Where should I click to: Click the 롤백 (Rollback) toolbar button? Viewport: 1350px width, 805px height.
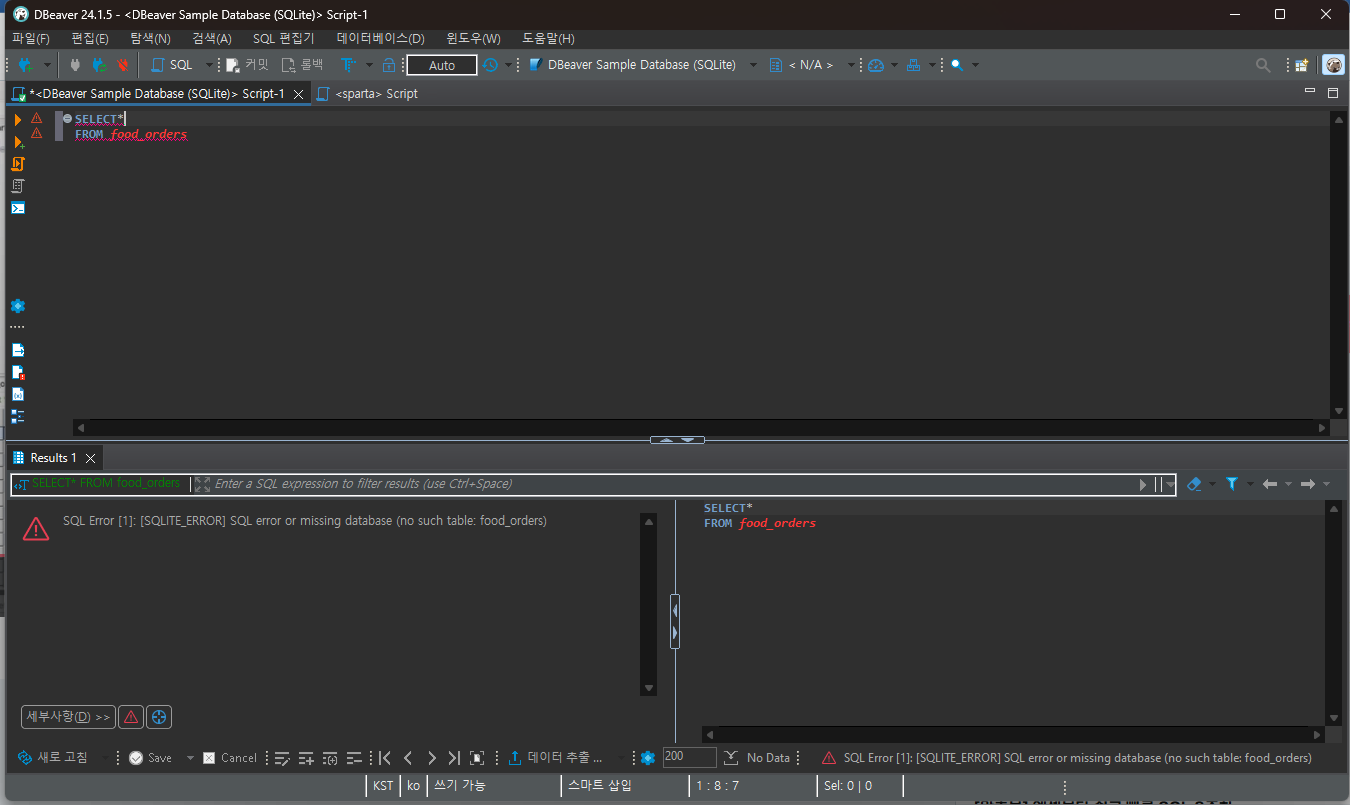tap(303, 65)
